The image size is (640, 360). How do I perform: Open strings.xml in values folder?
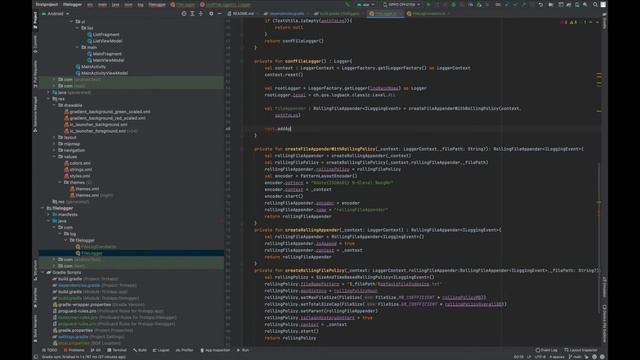[x=81, y=169]
